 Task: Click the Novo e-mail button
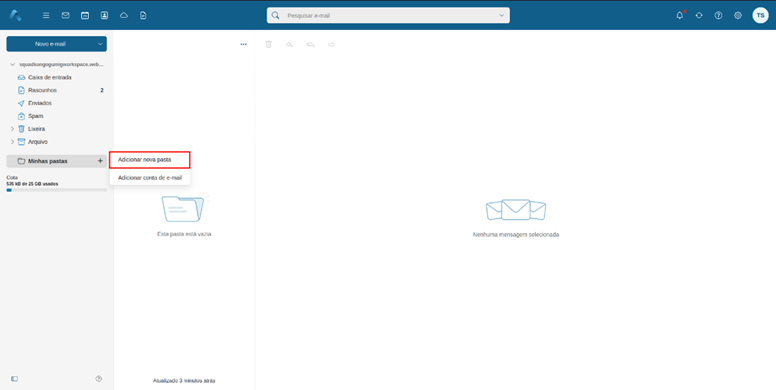pos(50,44)
